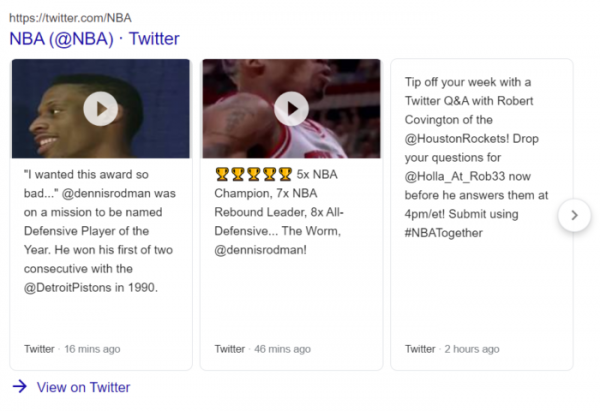Click the arrow icon beside View on Twitter
The image size is (600, 411).
click(x=20, y=387)
